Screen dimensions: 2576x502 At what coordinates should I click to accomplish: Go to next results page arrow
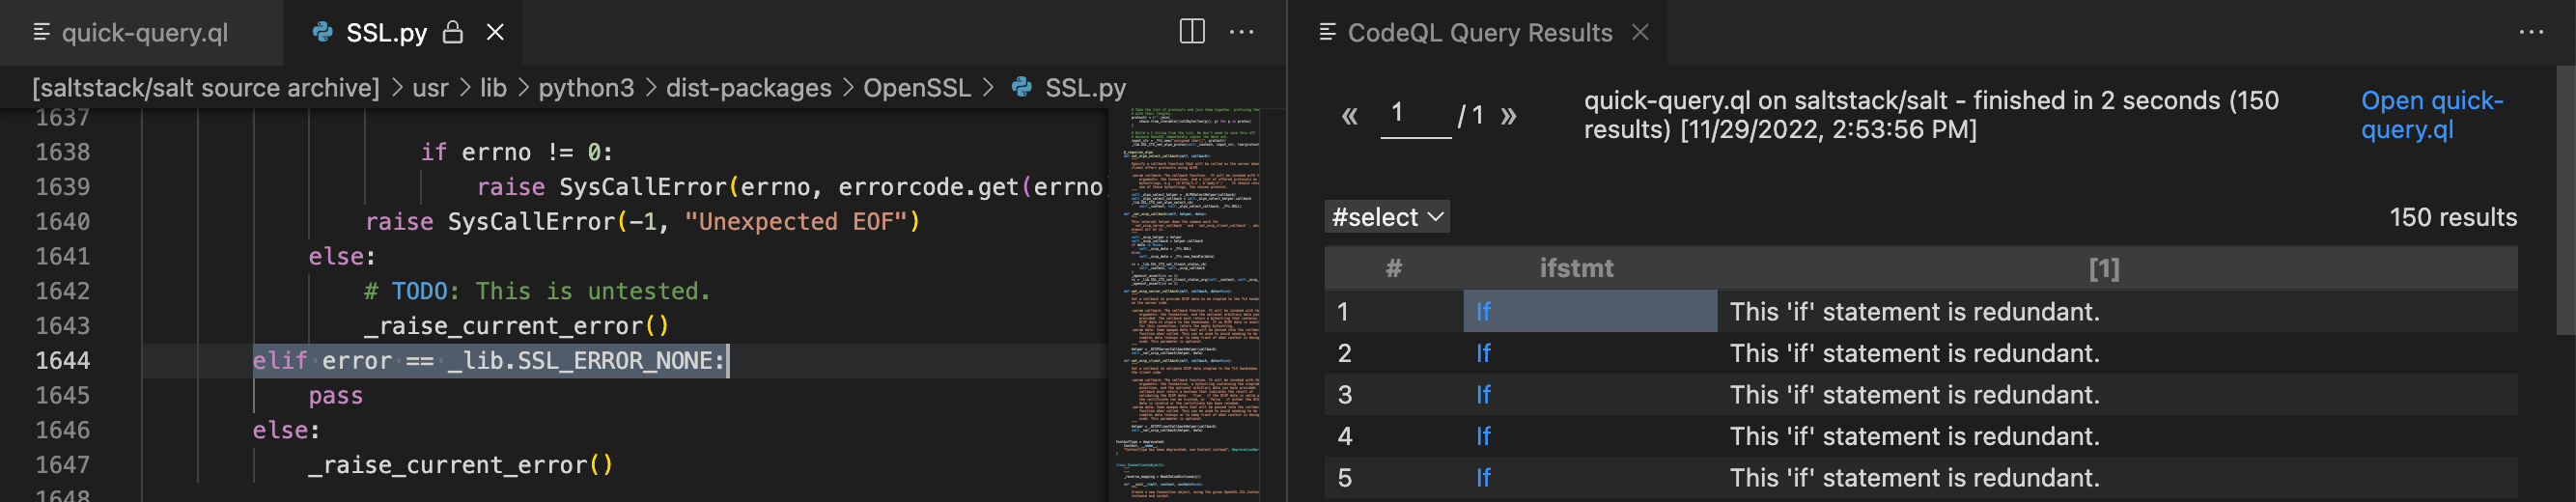1509,116
